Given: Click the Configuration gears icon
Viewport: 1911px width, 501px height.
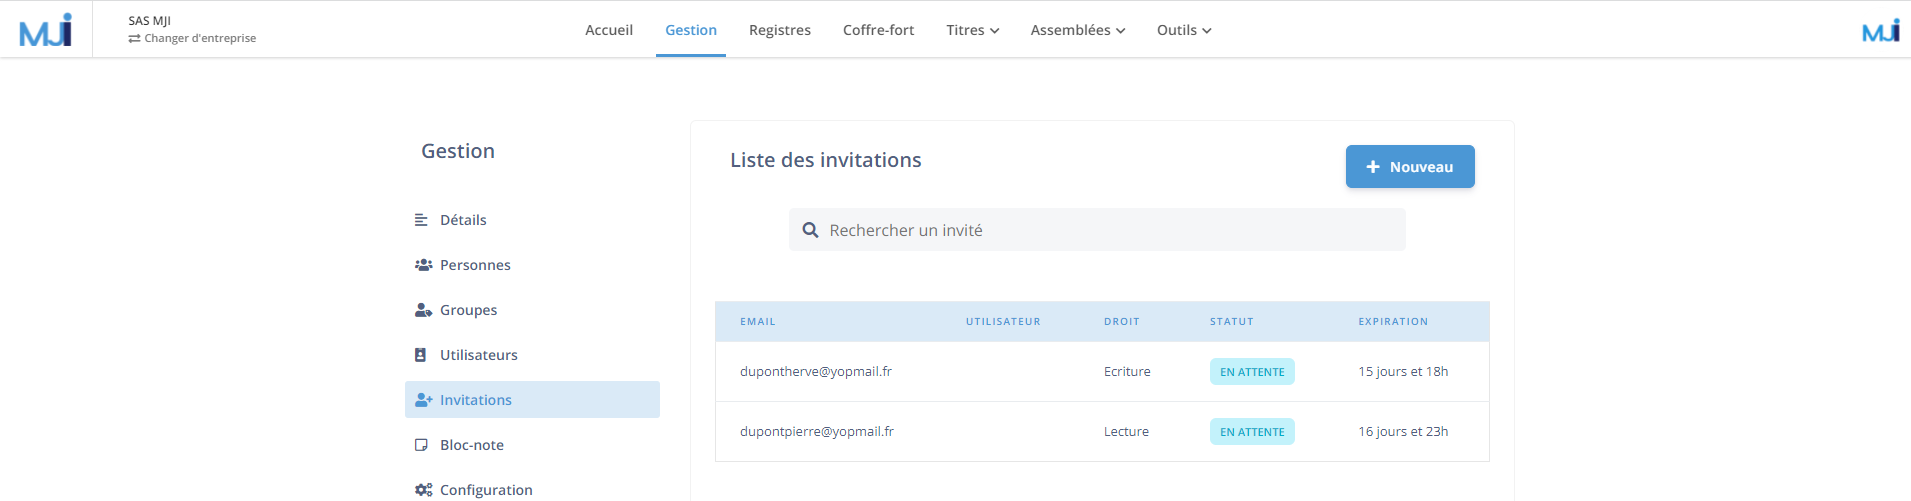Looking at the screenshot, I should point(424,490).
